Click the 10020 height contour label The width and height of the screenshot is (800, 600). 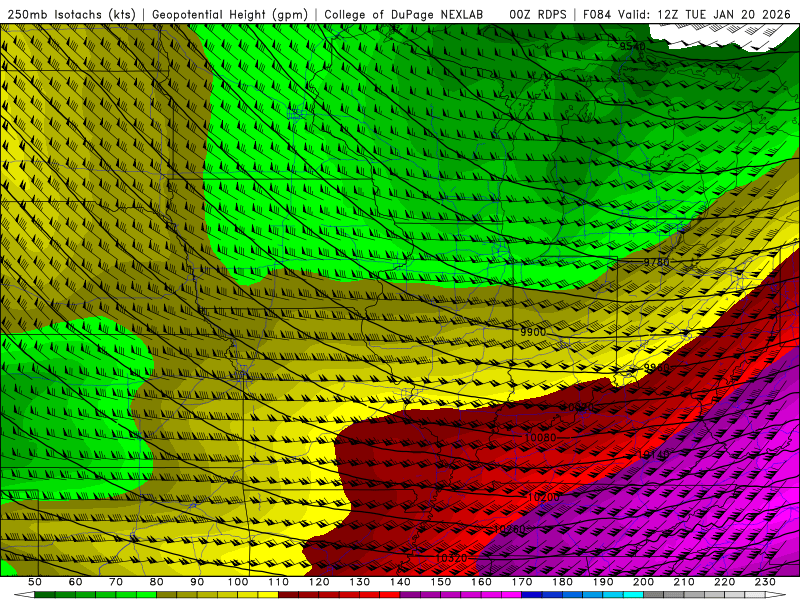(578, 407)
